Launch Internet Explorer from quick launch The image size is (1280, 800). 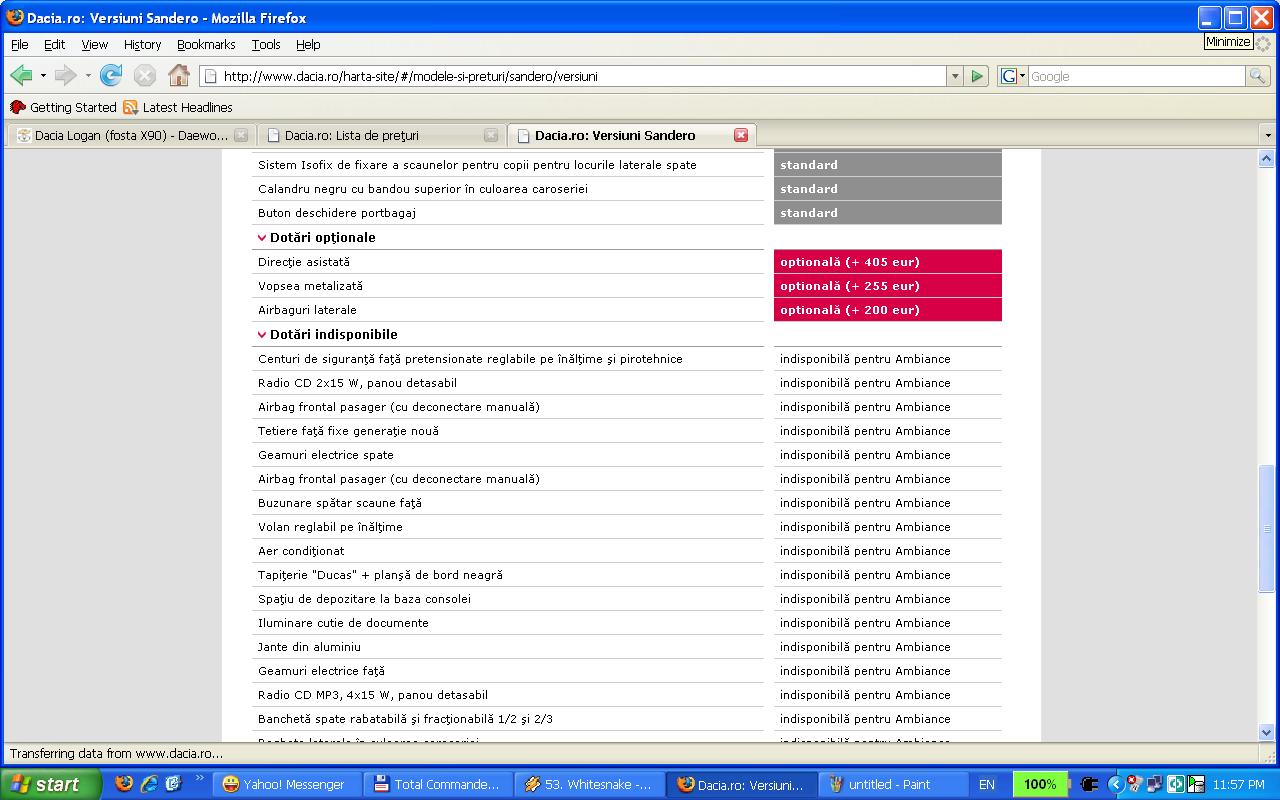150,784
